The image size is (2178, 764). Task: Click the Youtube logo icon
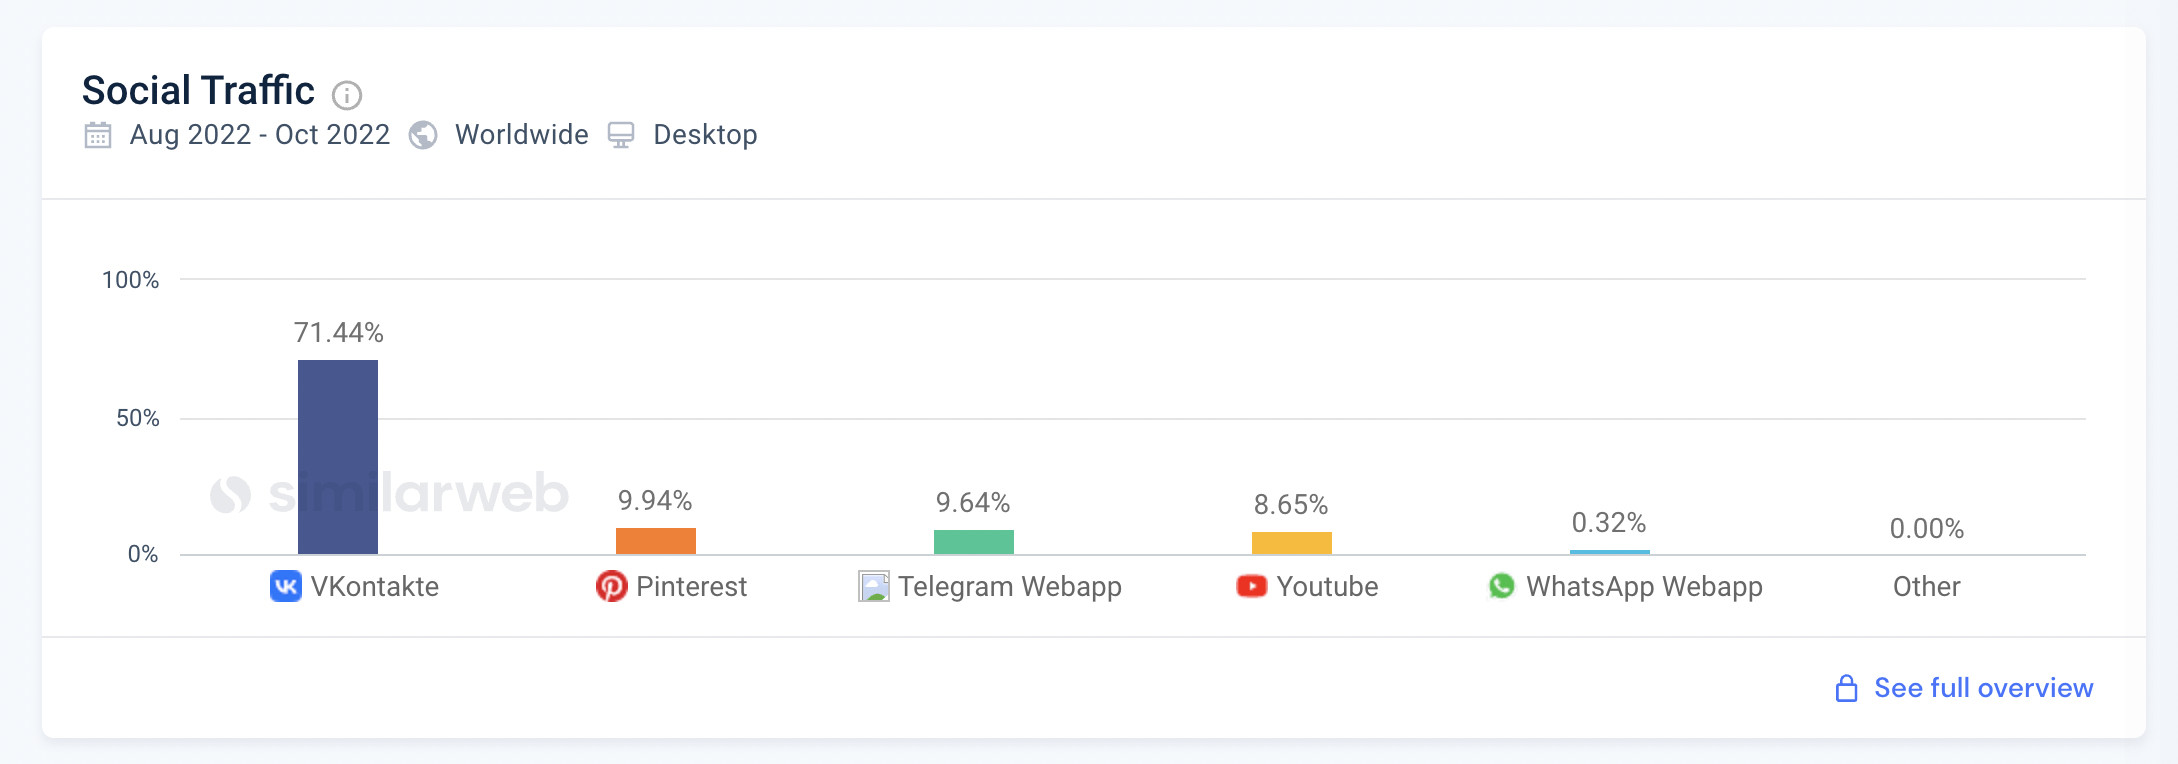[1251, 586]
